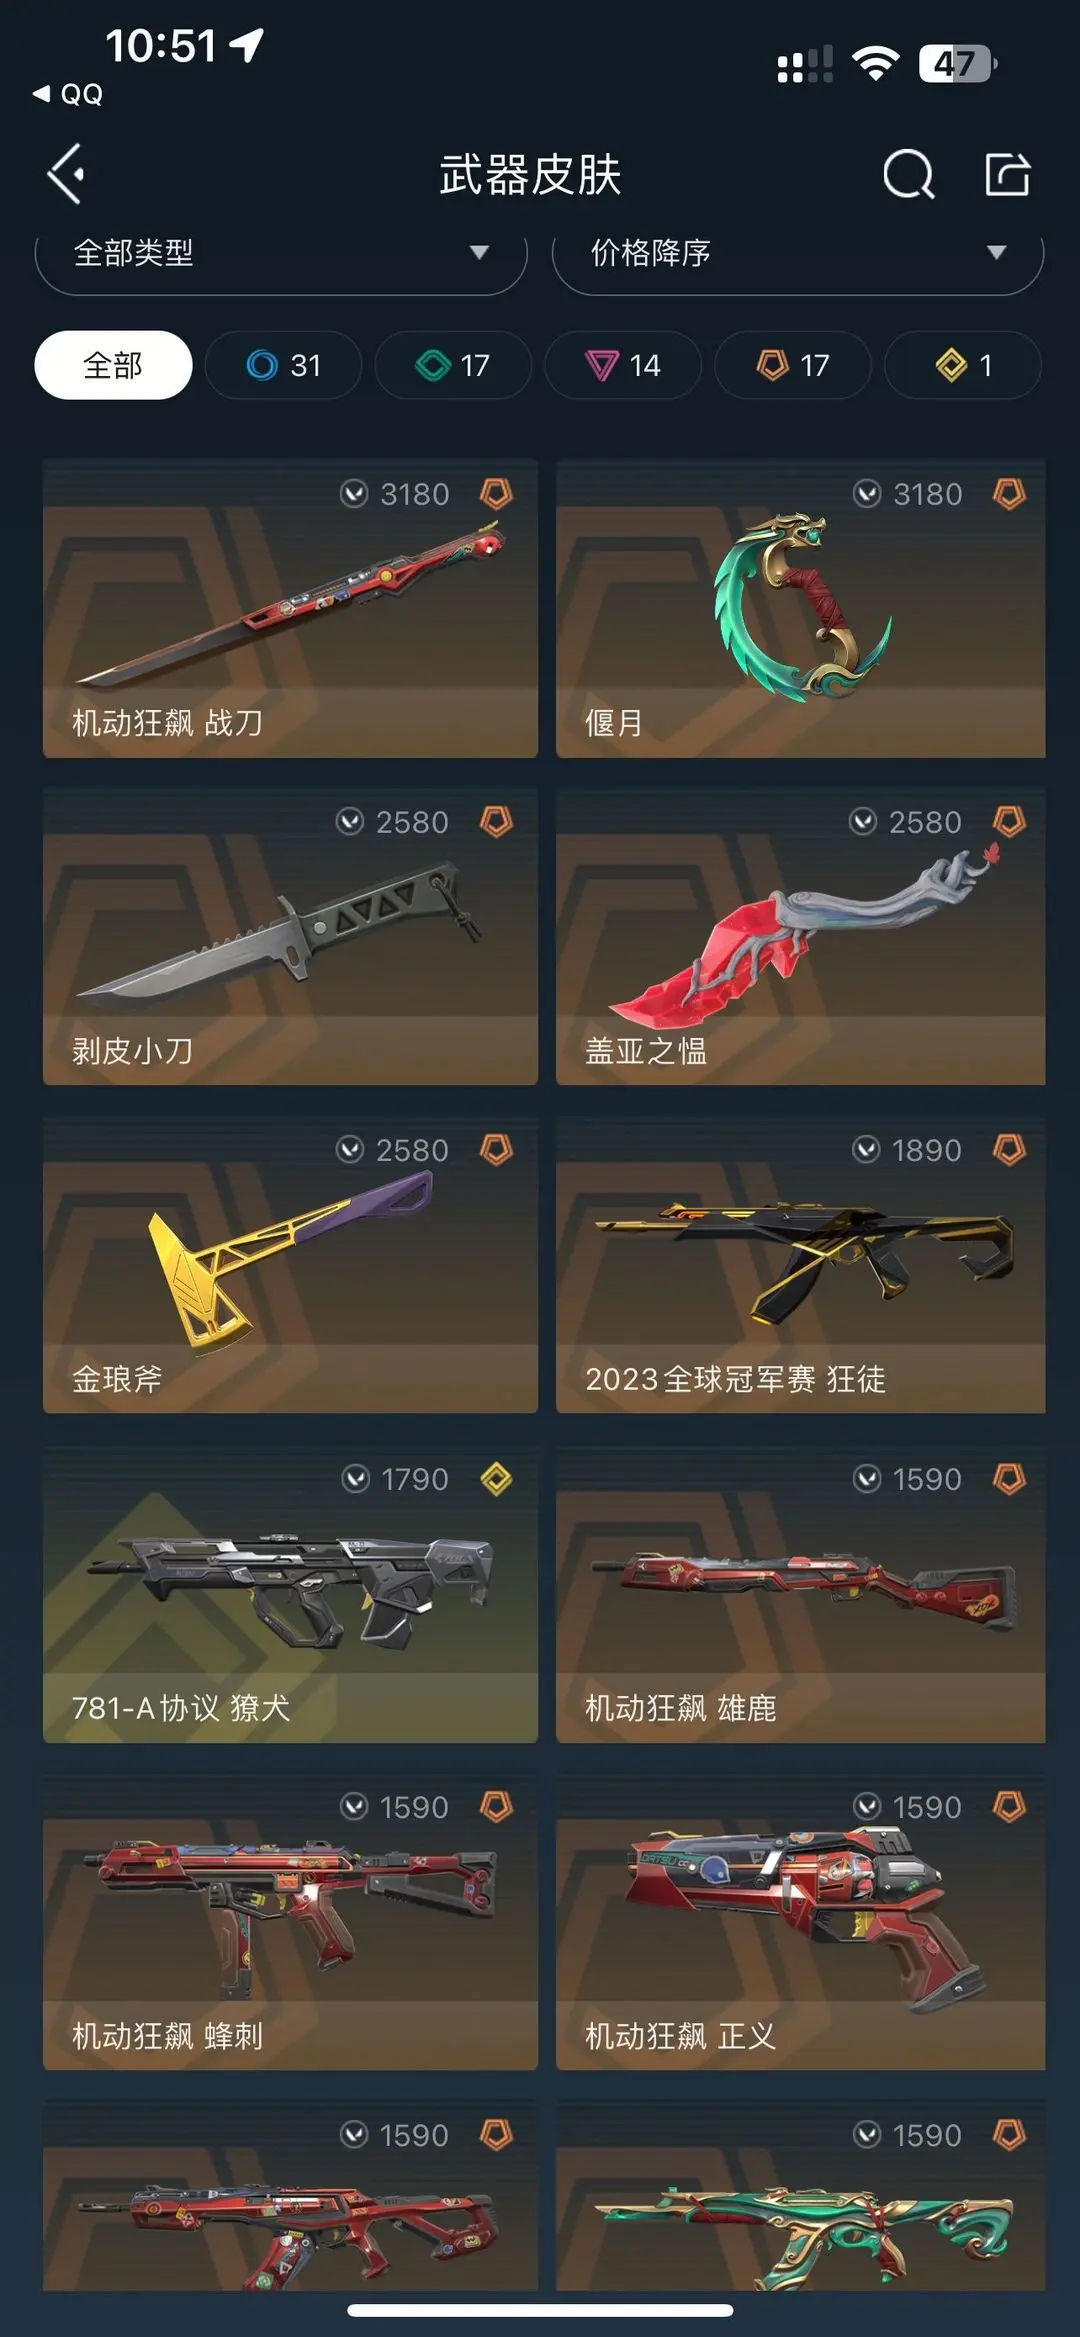1080x2337 pixels.
Task: Select the 全部 filter tab
Action: [113, 365]
